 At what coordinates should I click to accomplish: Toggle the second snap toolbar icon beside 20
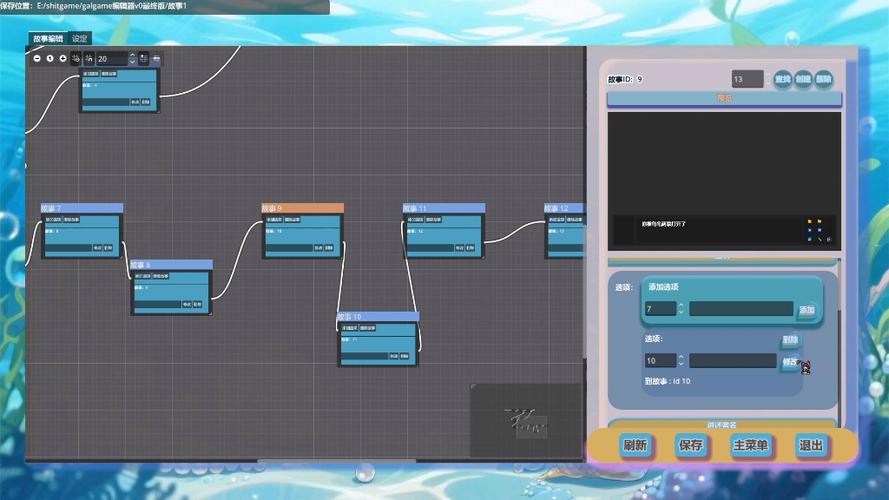(x=89, y=58)
